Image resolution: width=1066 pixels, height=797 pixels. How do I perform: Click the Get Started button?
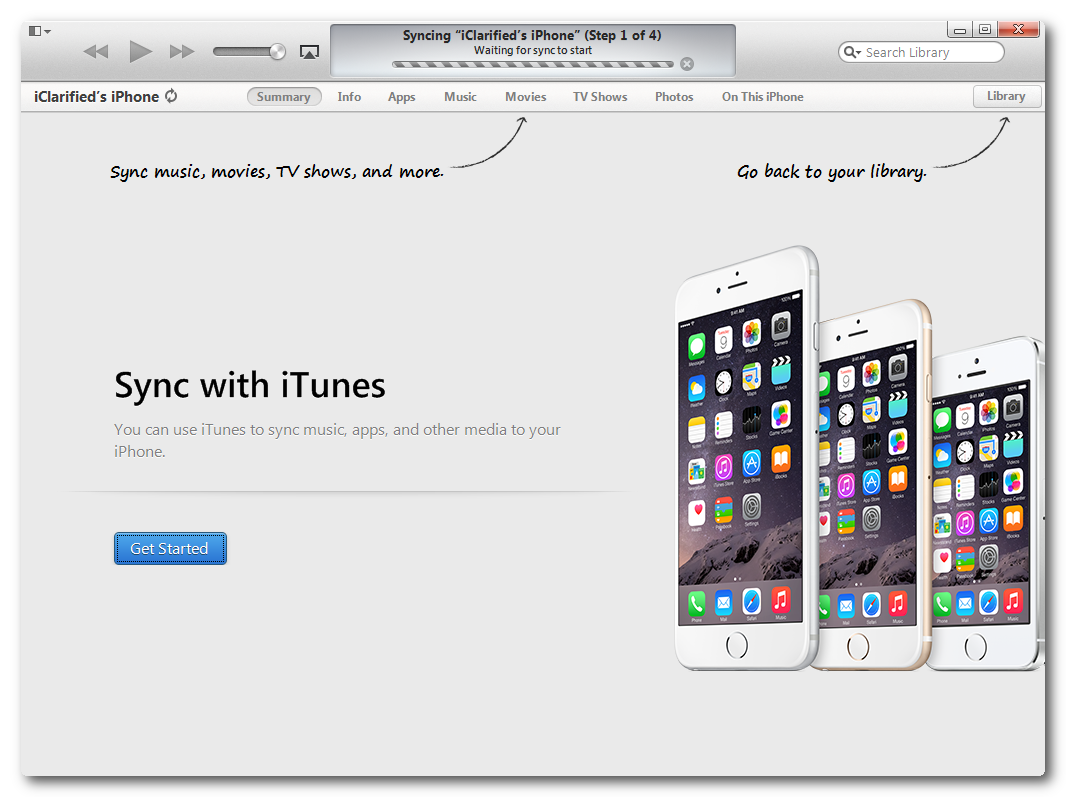[170, 548]
